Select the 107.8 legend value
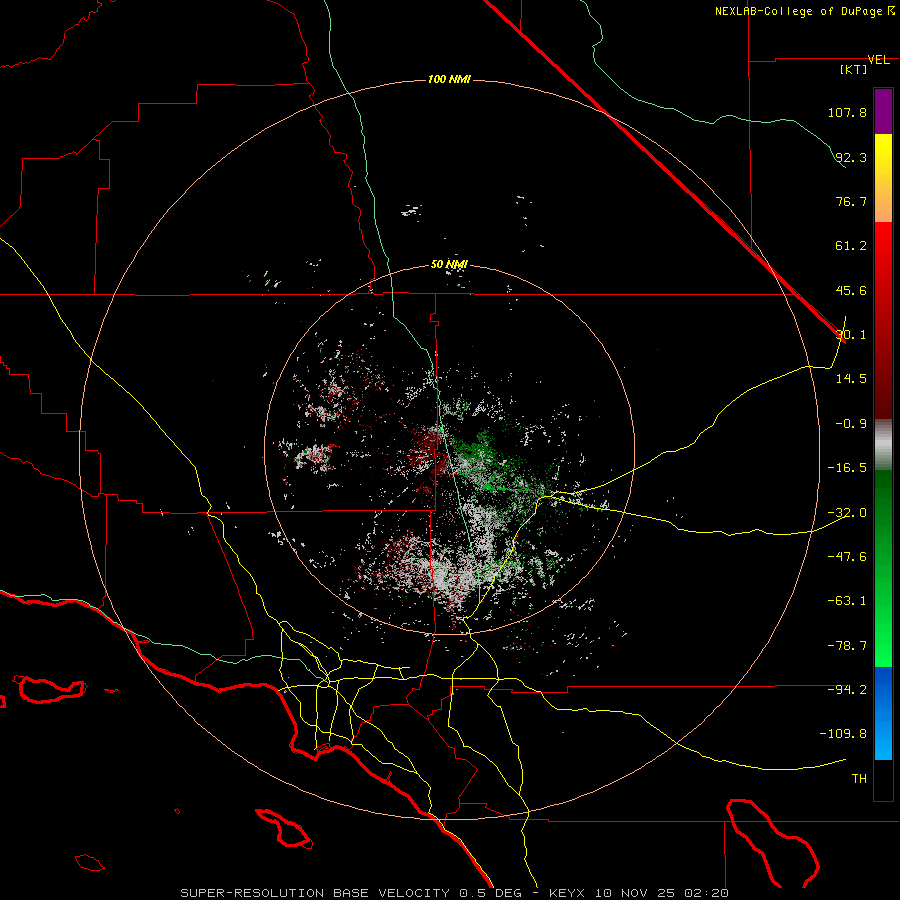 point(847,112)
